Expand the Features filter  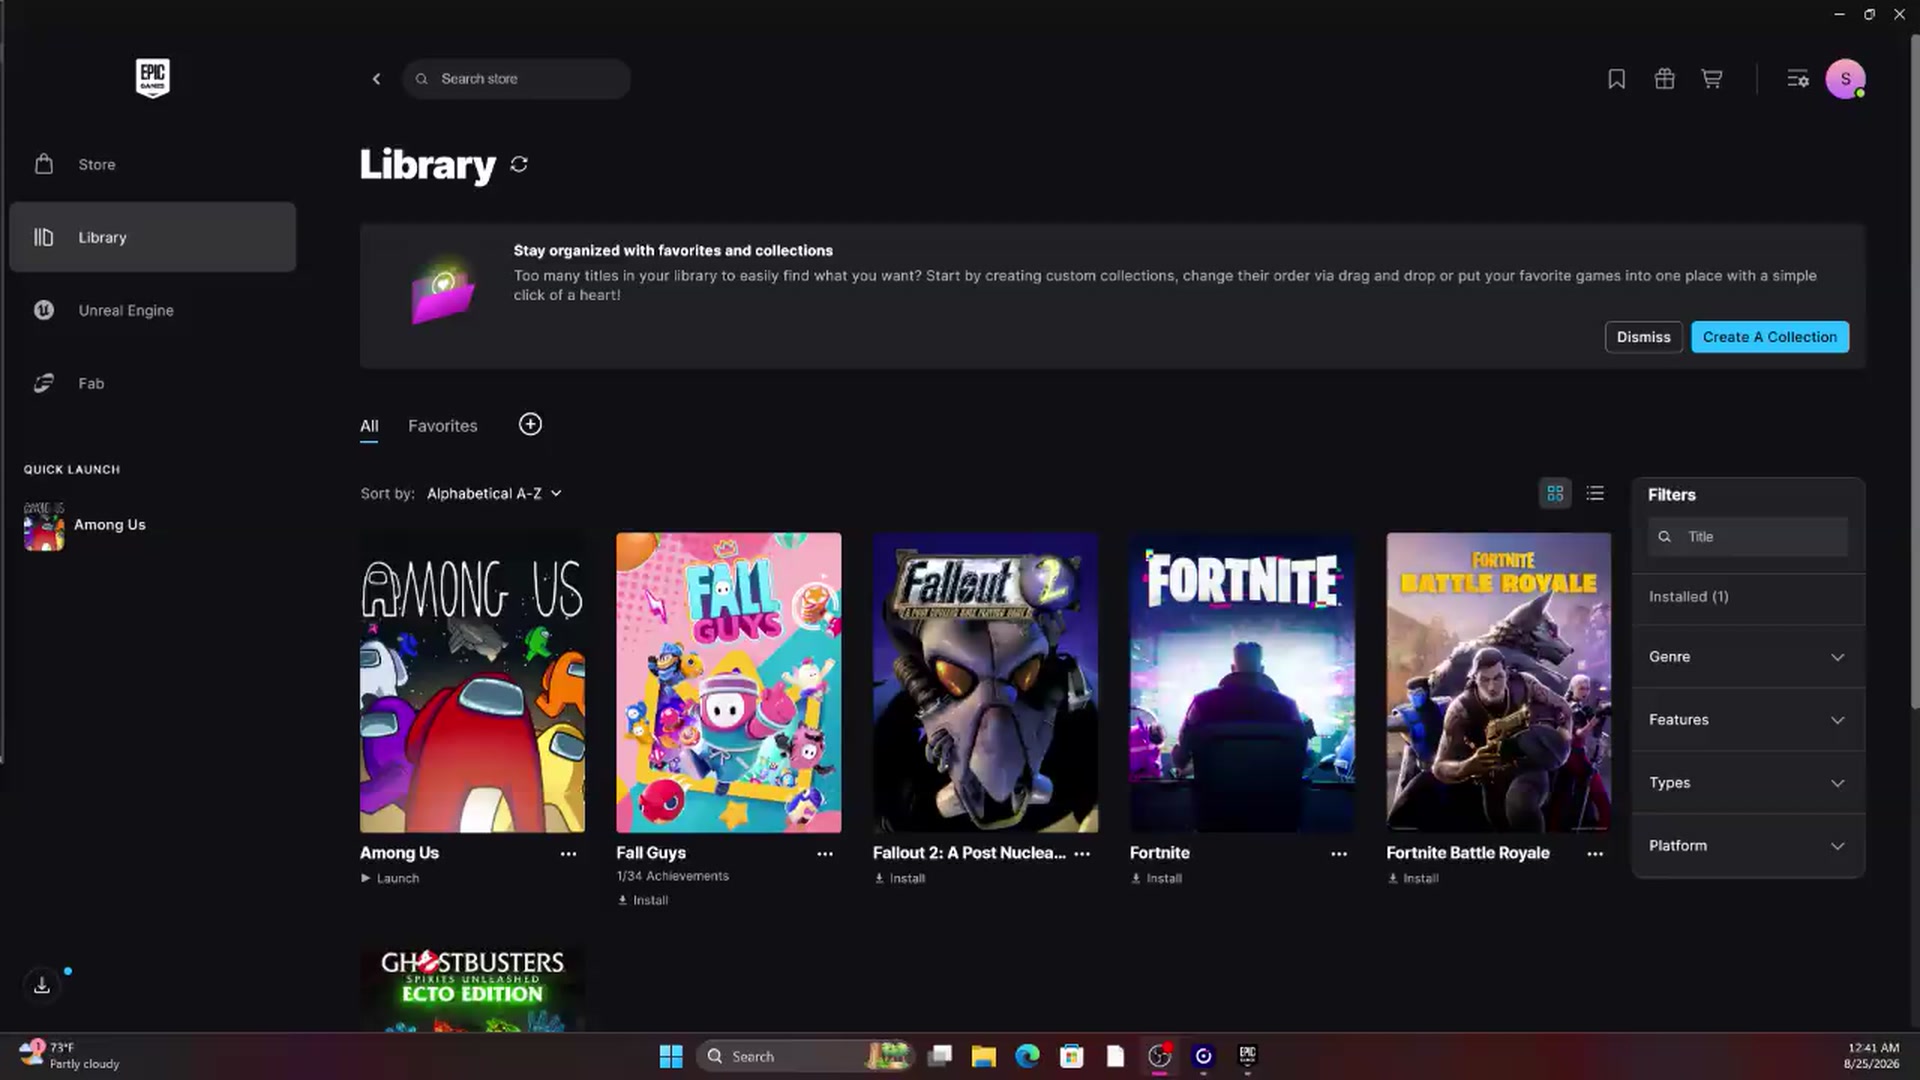click(1748, 720)
